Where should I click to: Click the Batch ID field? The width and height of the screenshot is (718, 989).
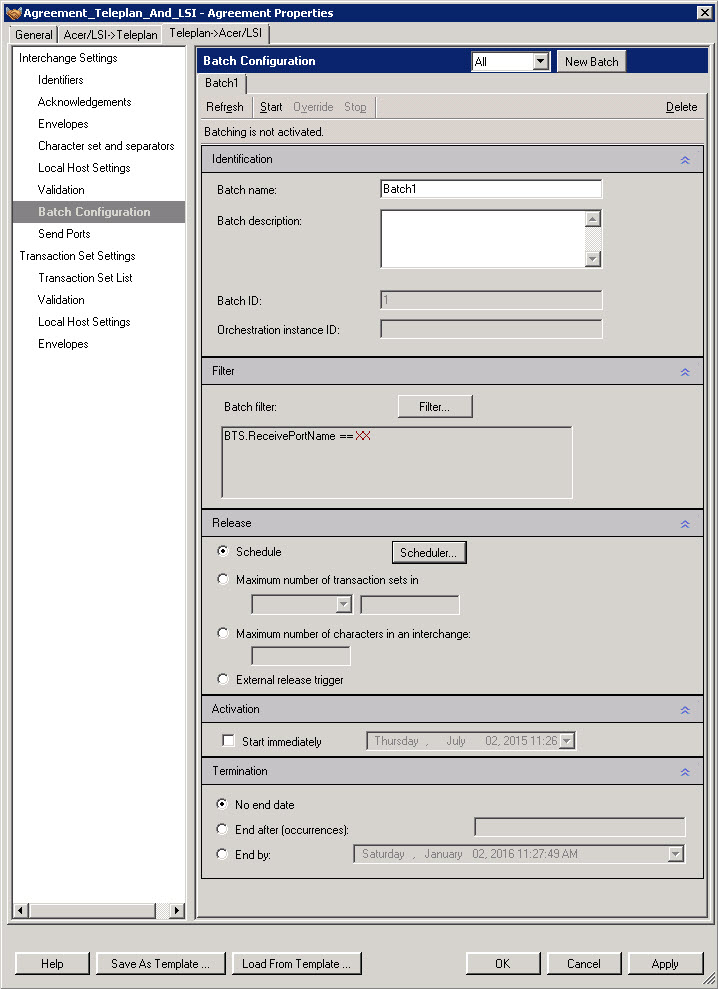pyautogui.click(x=491, y=300)
